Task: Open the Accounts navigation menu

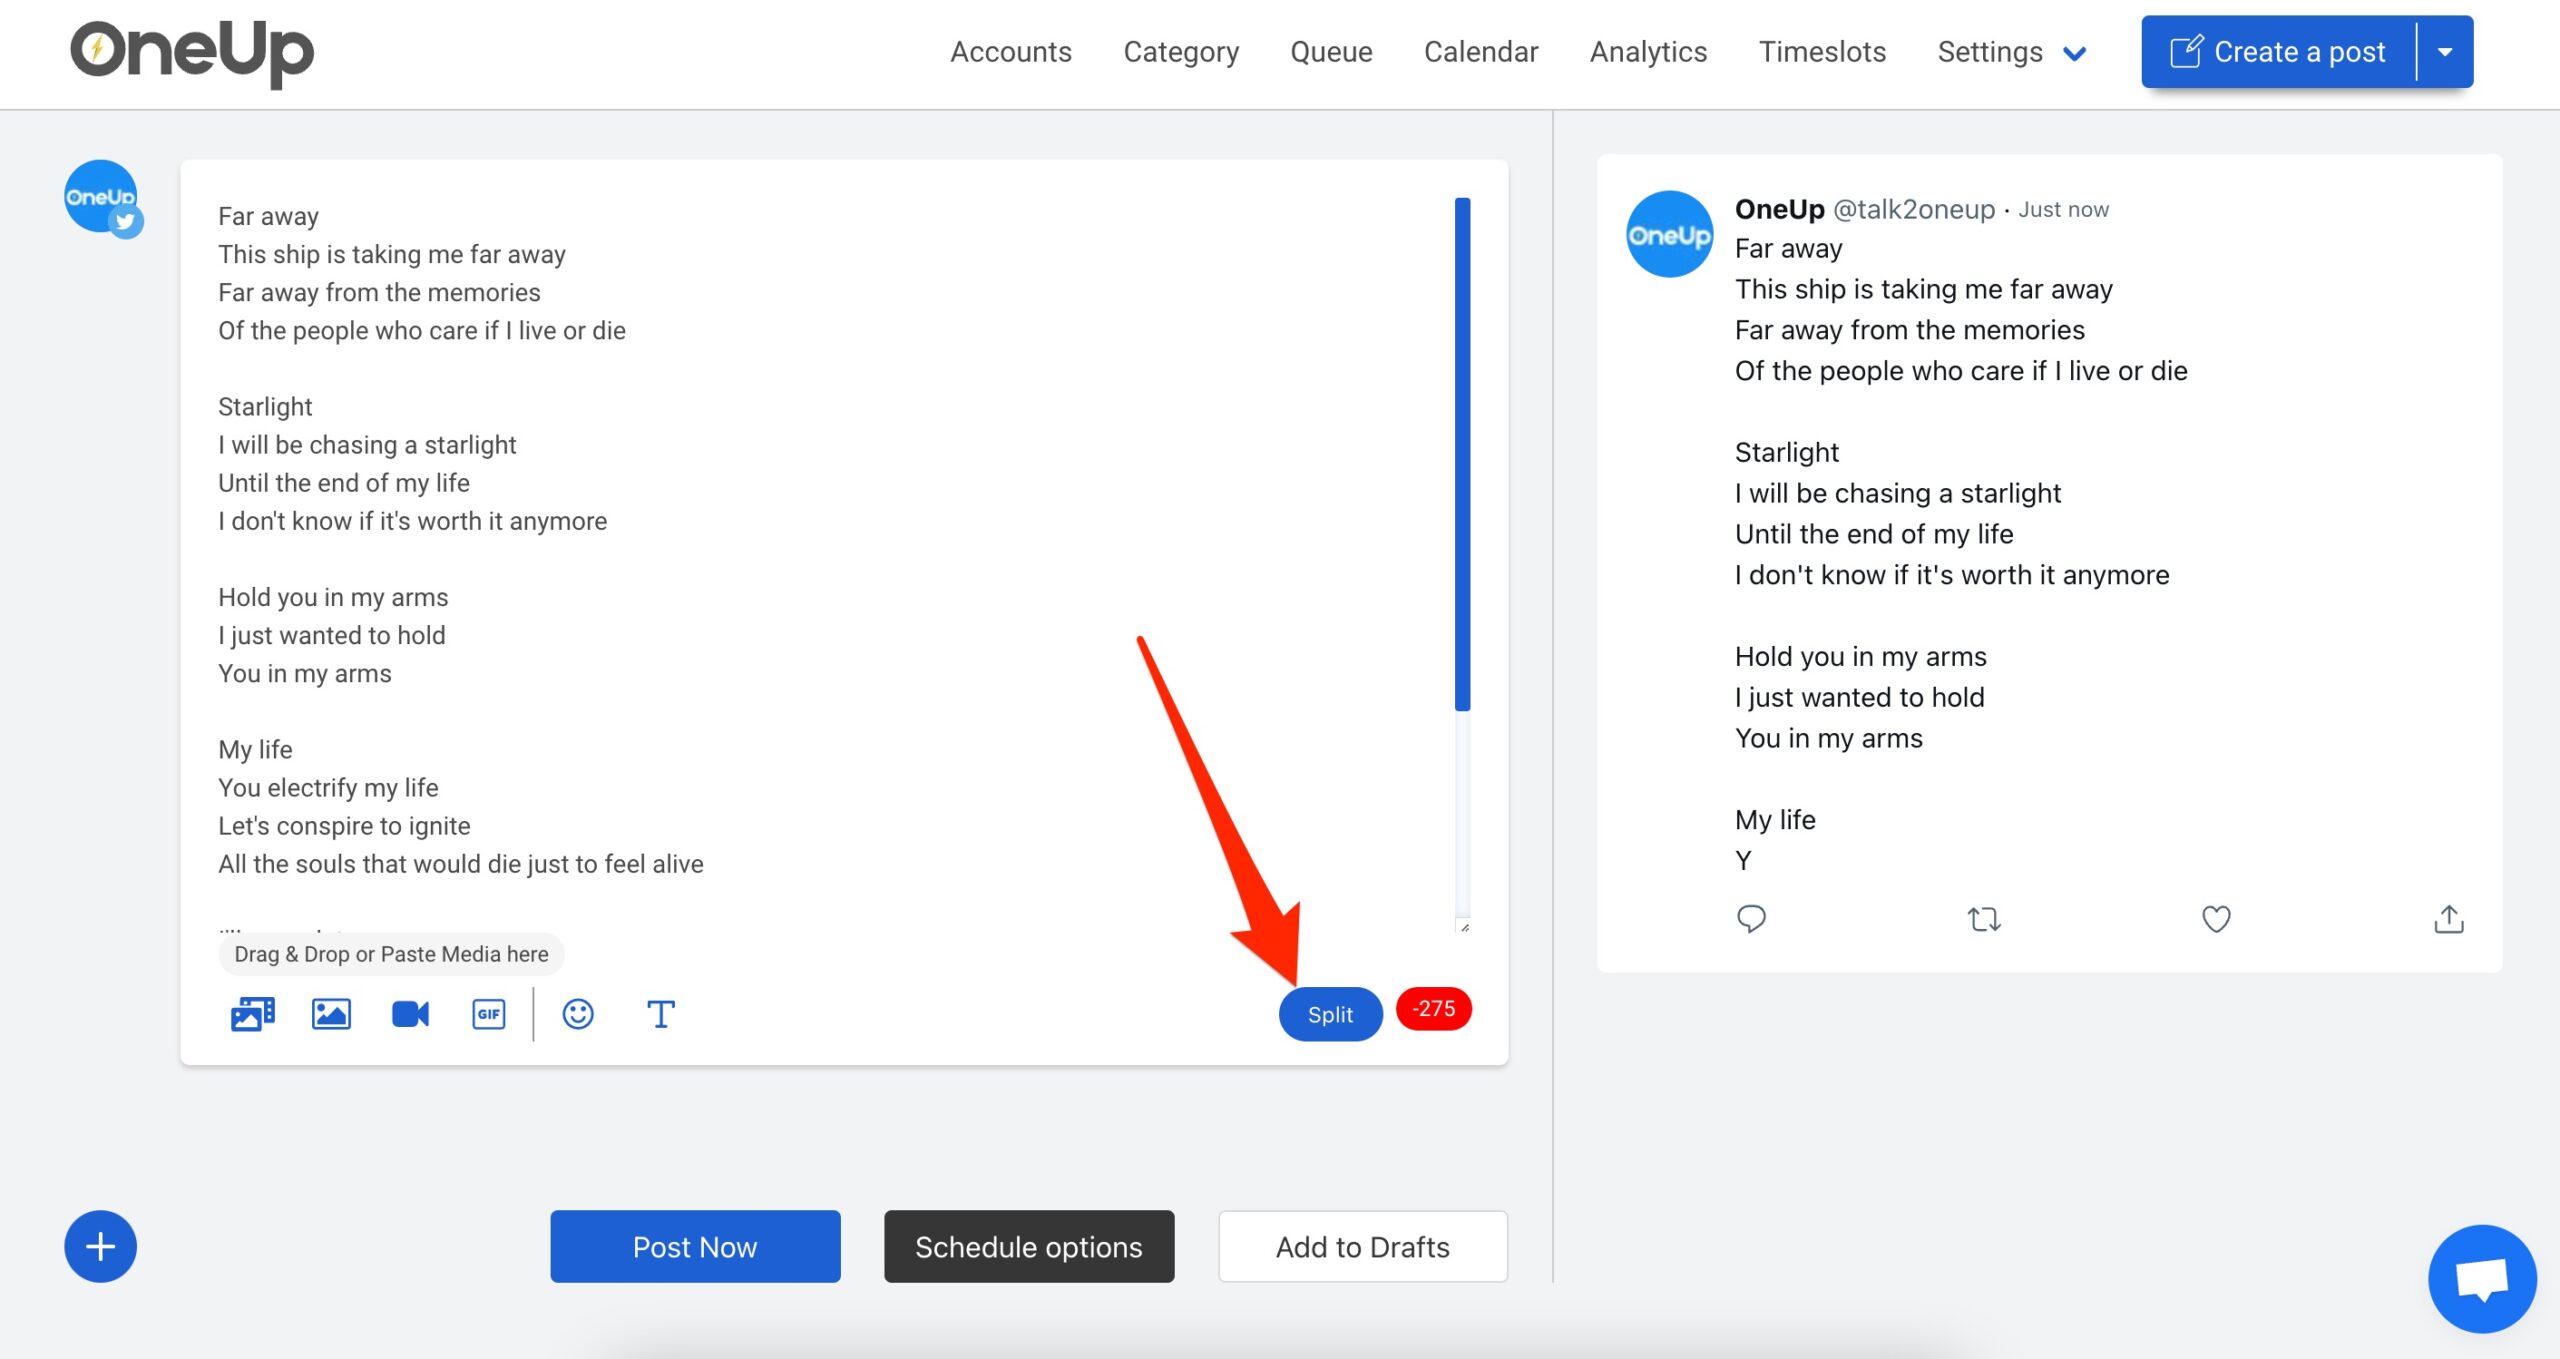Action: pos(1011,51)
